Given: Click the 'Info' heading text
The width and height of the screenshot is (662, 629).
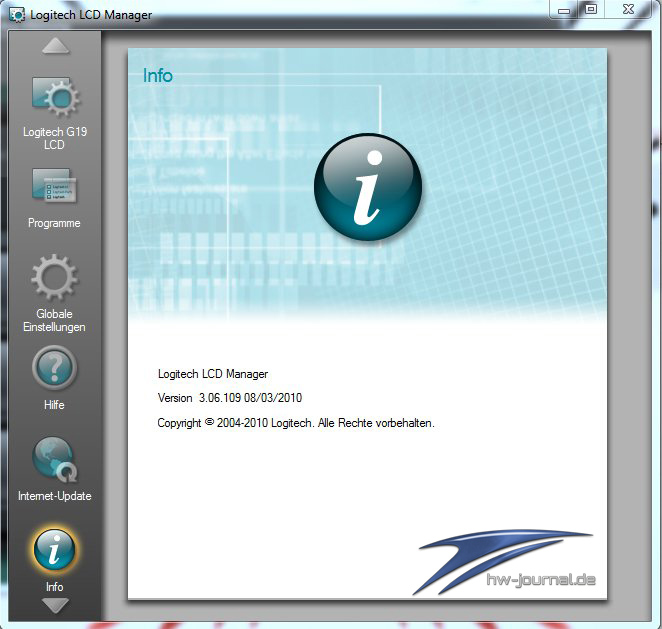Looking at the screenshot, I should [158, 76].
